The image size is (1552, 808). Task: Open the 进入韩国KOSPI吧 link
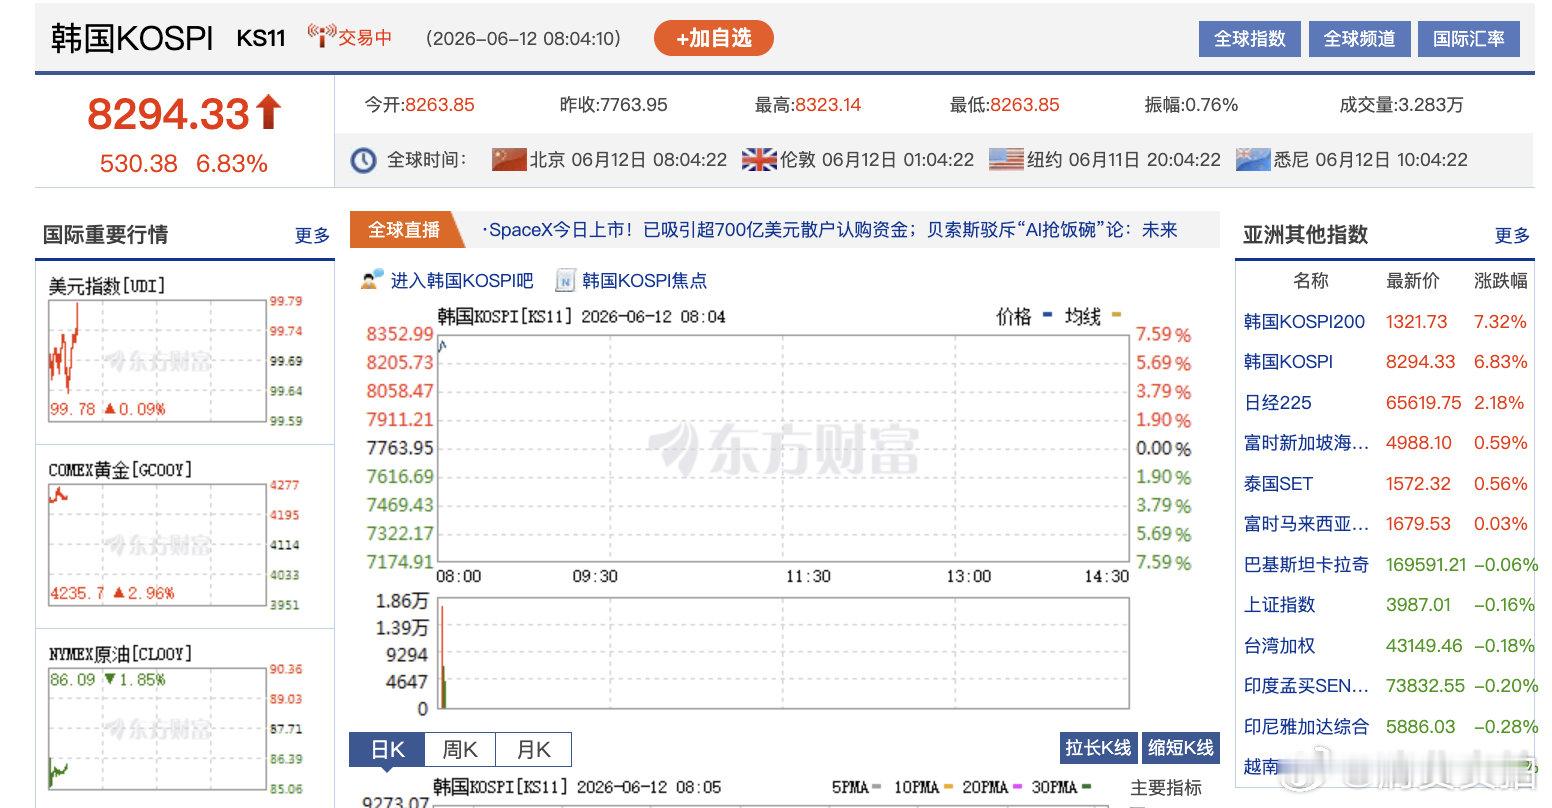click(x=461, y=281)
